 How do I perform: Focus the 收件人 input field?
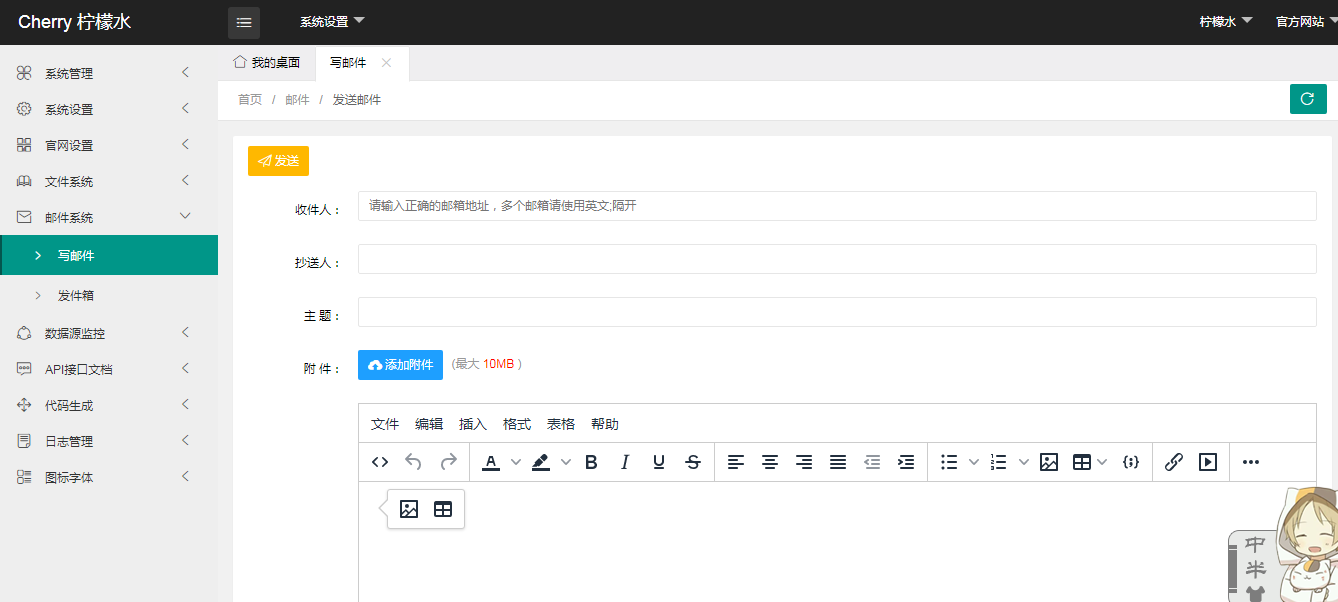click(837, 206)
